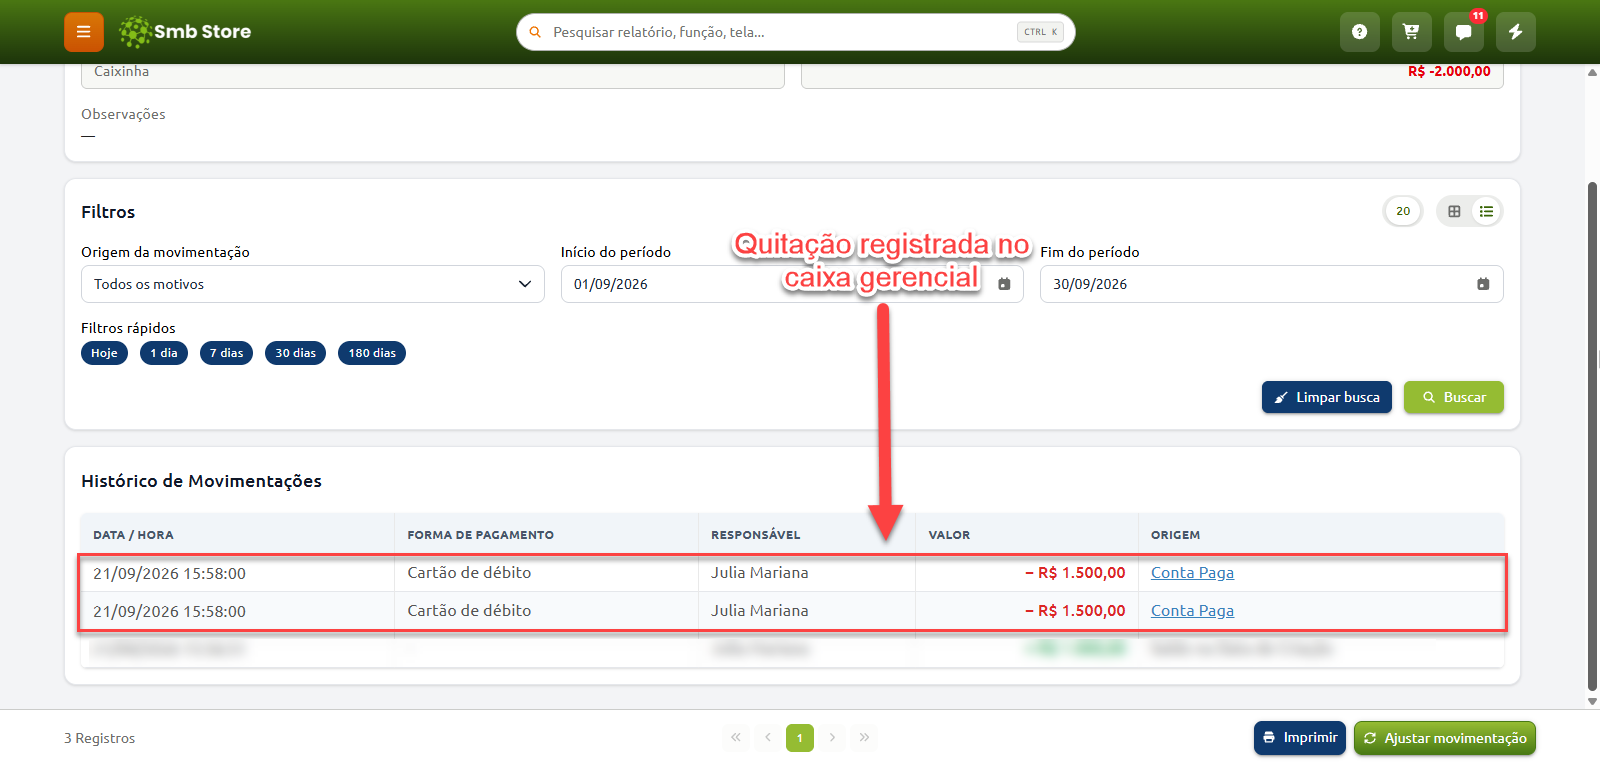
Task: Open the 20 records per page selector
Action: [x=1403, y=211]
